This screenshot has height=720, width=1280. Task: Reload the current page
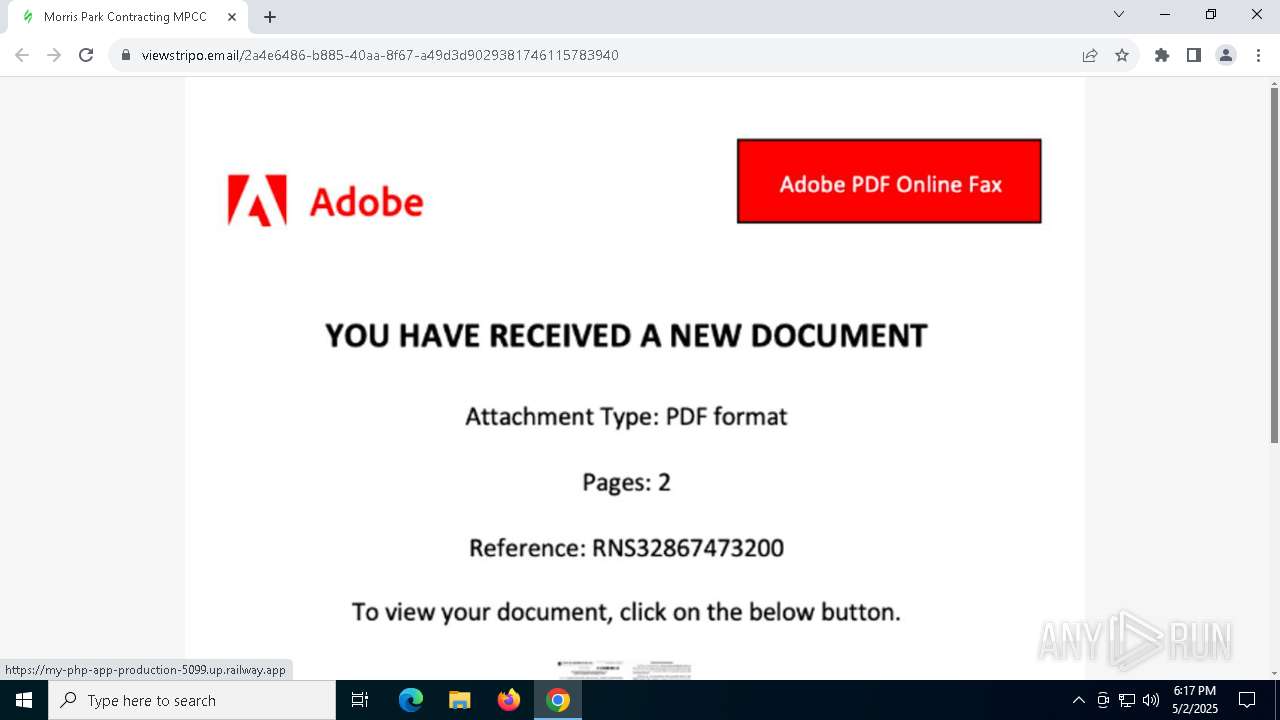[x=86, y=55]
